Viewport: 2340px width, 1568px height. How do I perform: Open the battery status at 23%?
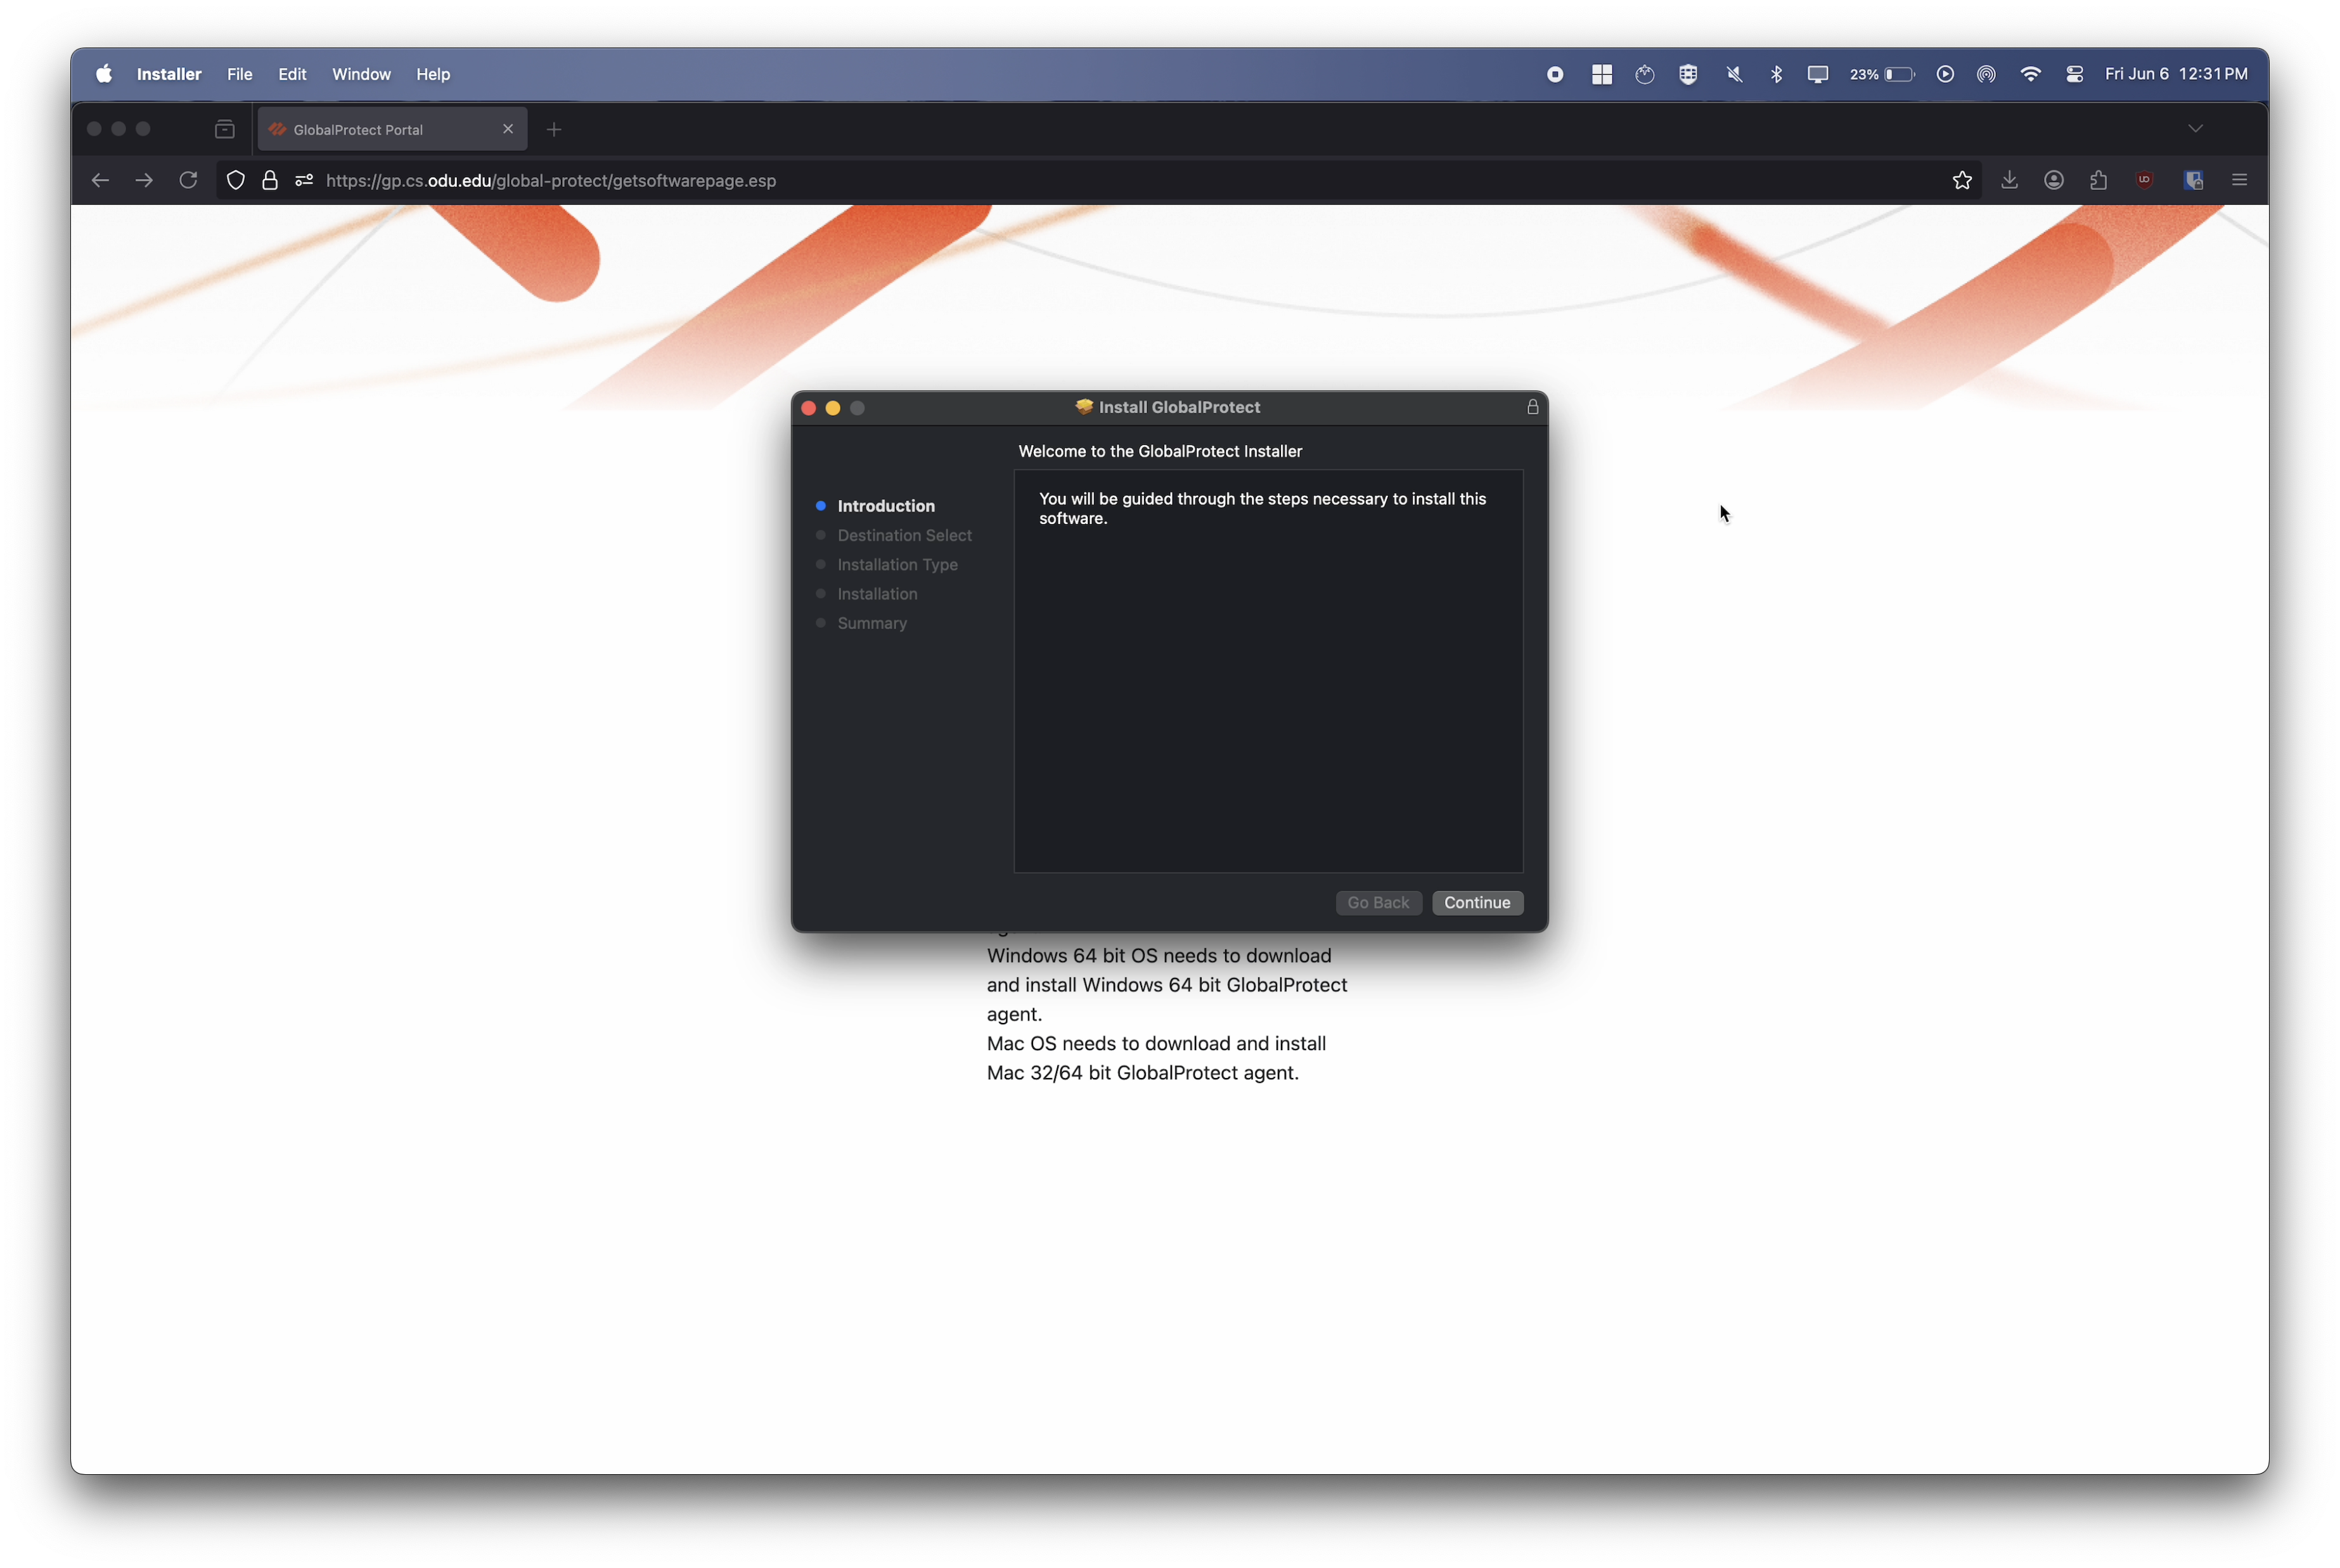point(1882,74)
